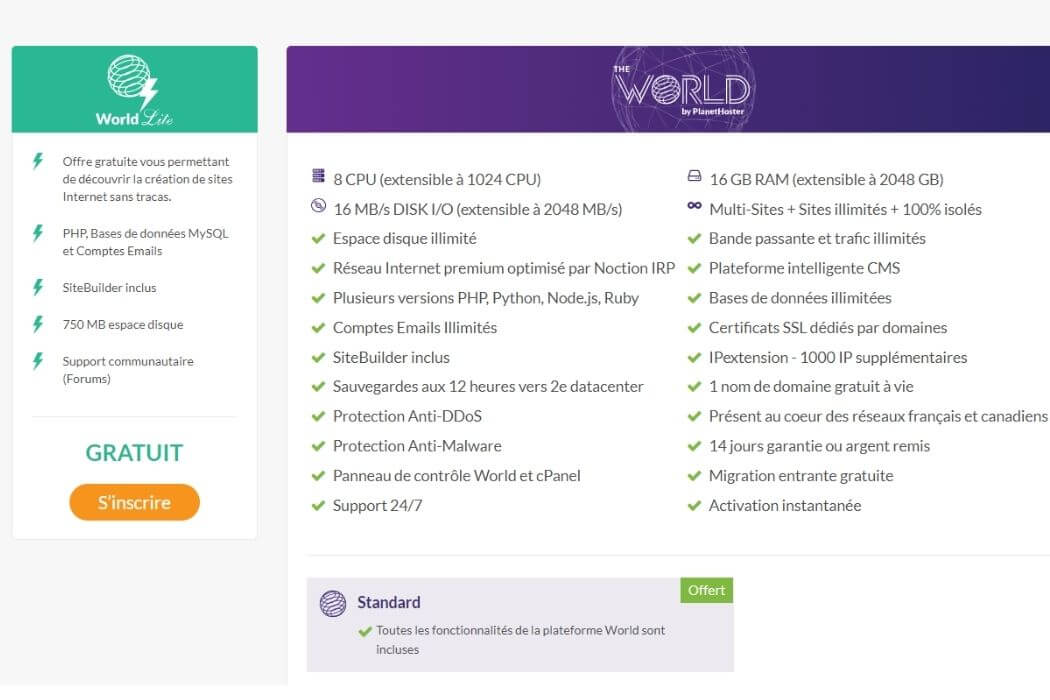Click text '16 GB RAM (extensible à 2048 GB)'
The height and width of the screenshot is (700, 1050).
826,180
